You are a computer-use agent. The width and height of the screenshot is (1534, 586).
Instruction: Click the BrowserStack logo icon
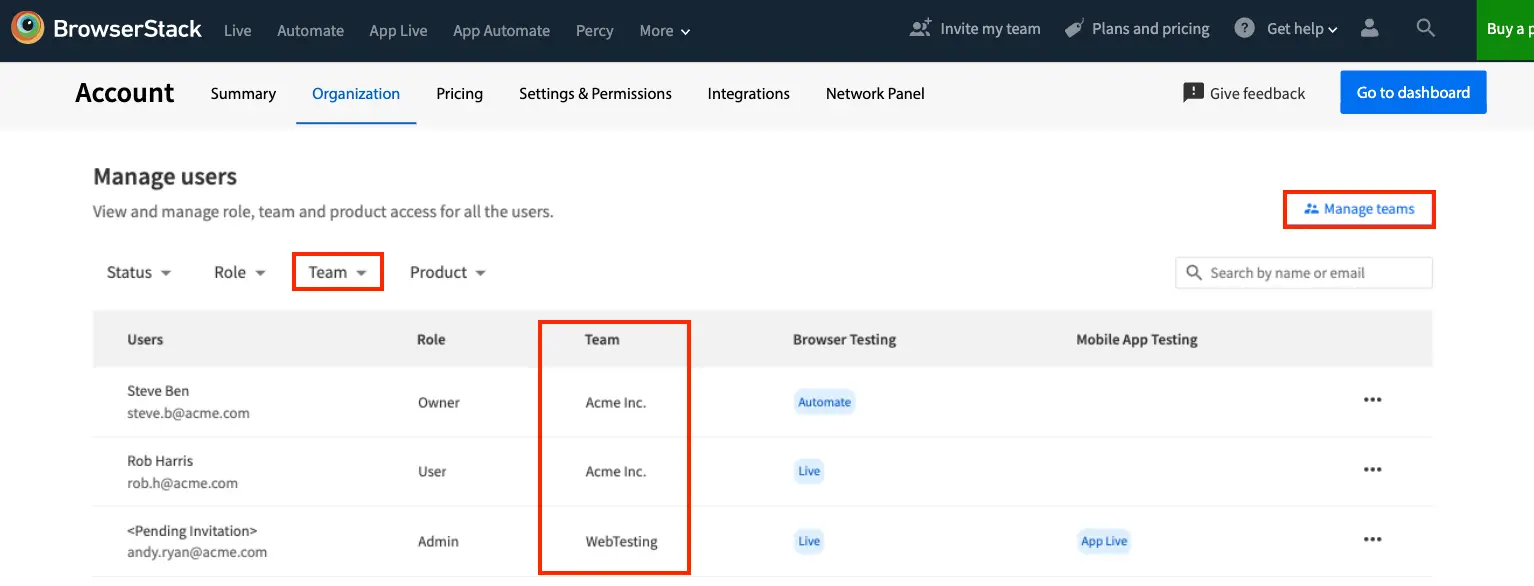(x=27, y=29)
